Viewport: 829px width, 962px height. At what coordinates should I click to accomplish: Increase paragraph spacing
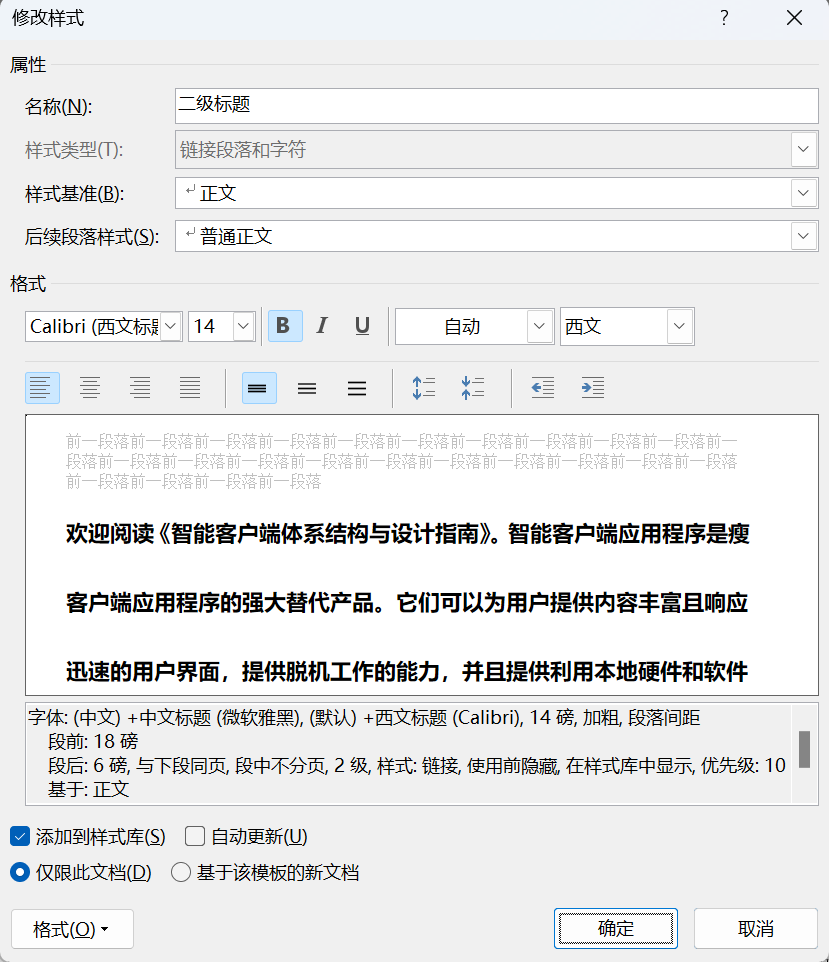[423, 388]
